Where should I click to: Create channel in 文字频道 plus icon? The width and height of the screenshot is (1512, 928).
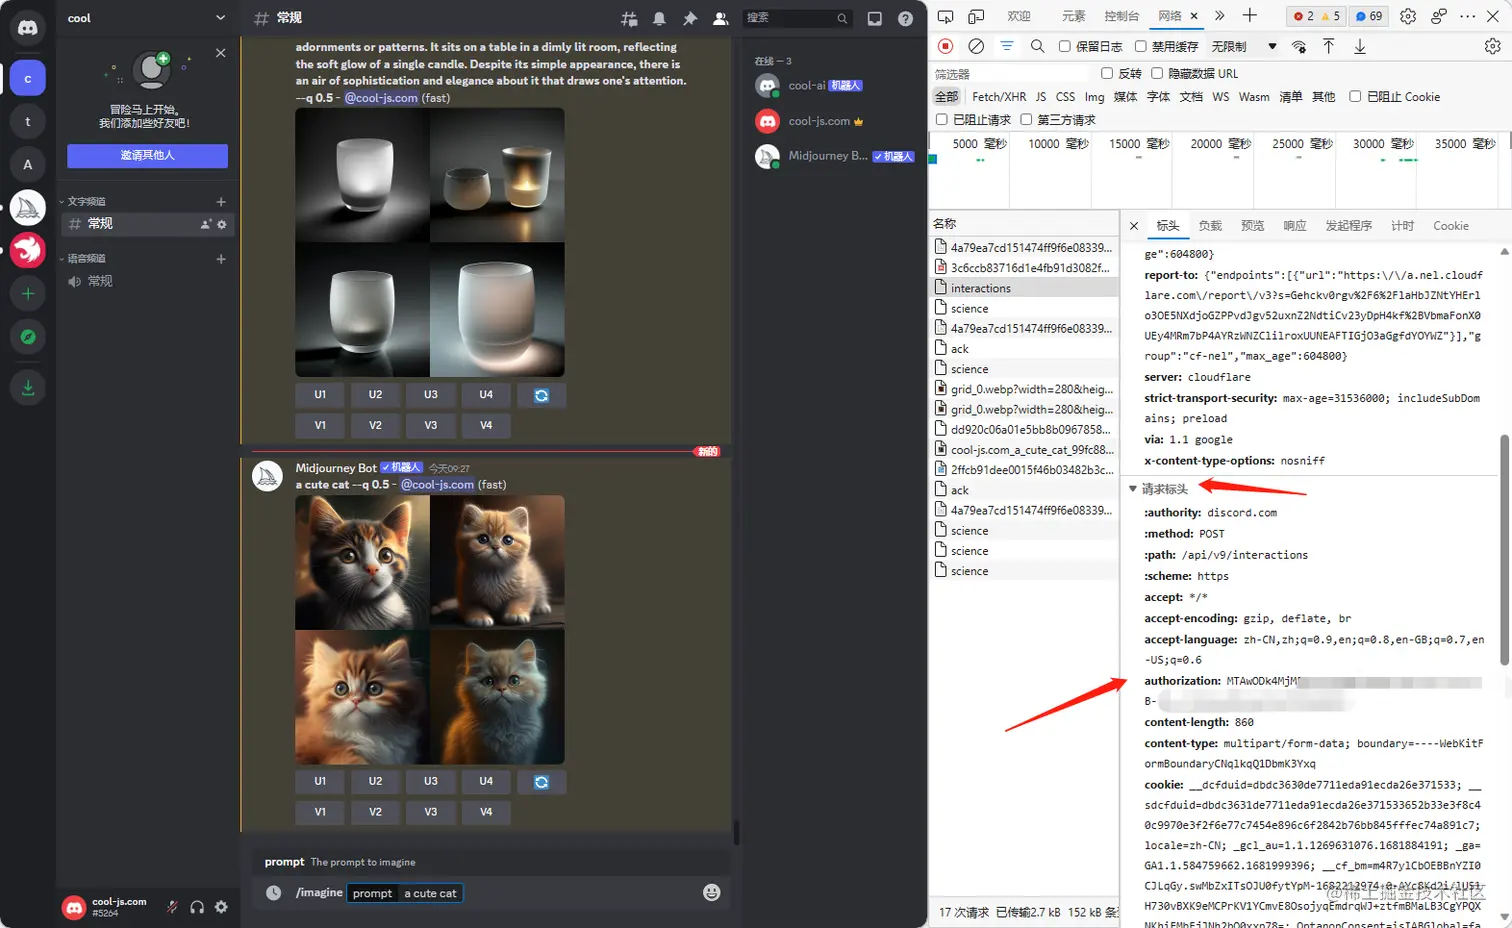tap(221, 201)
